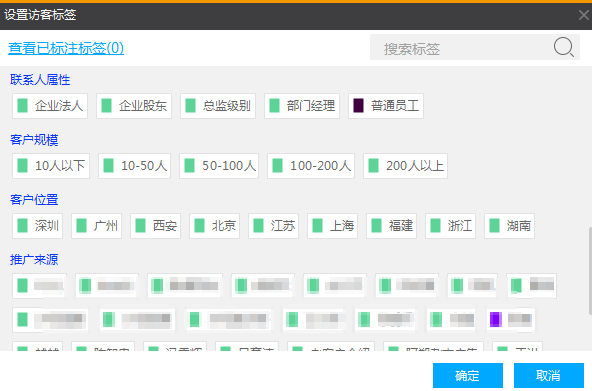Tag the visitor as 广州
This screenshot has height=391, width=592.
tap(97, 226)
